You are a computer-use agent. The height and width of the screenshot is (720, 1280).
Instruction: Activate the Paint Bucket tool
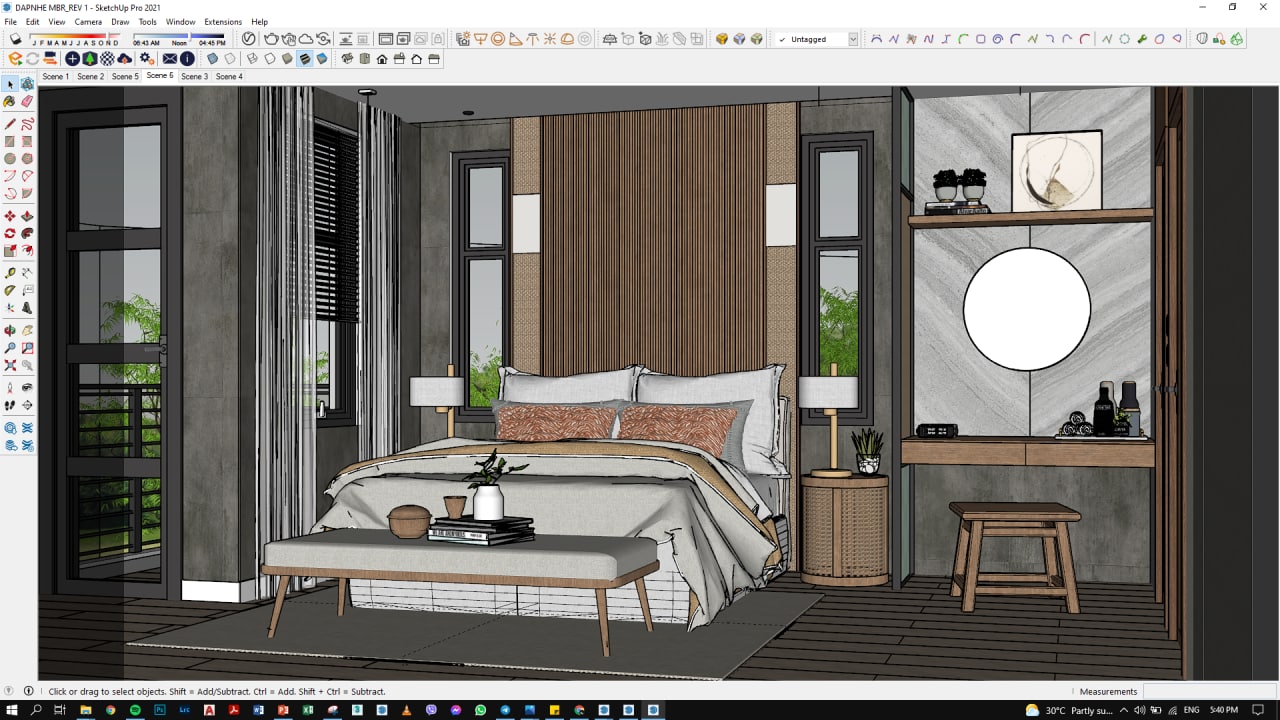[x=8, y=101]
